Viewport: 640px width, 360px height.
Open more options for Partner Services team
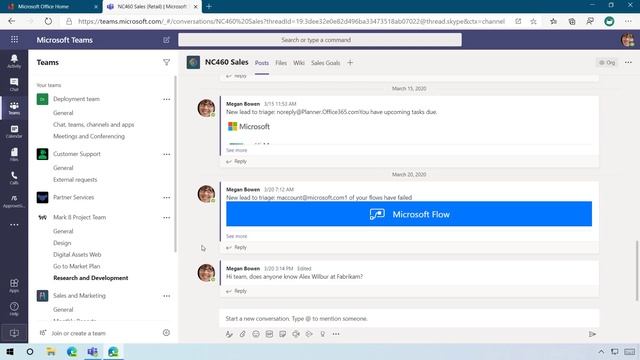(x=167, y=198)
